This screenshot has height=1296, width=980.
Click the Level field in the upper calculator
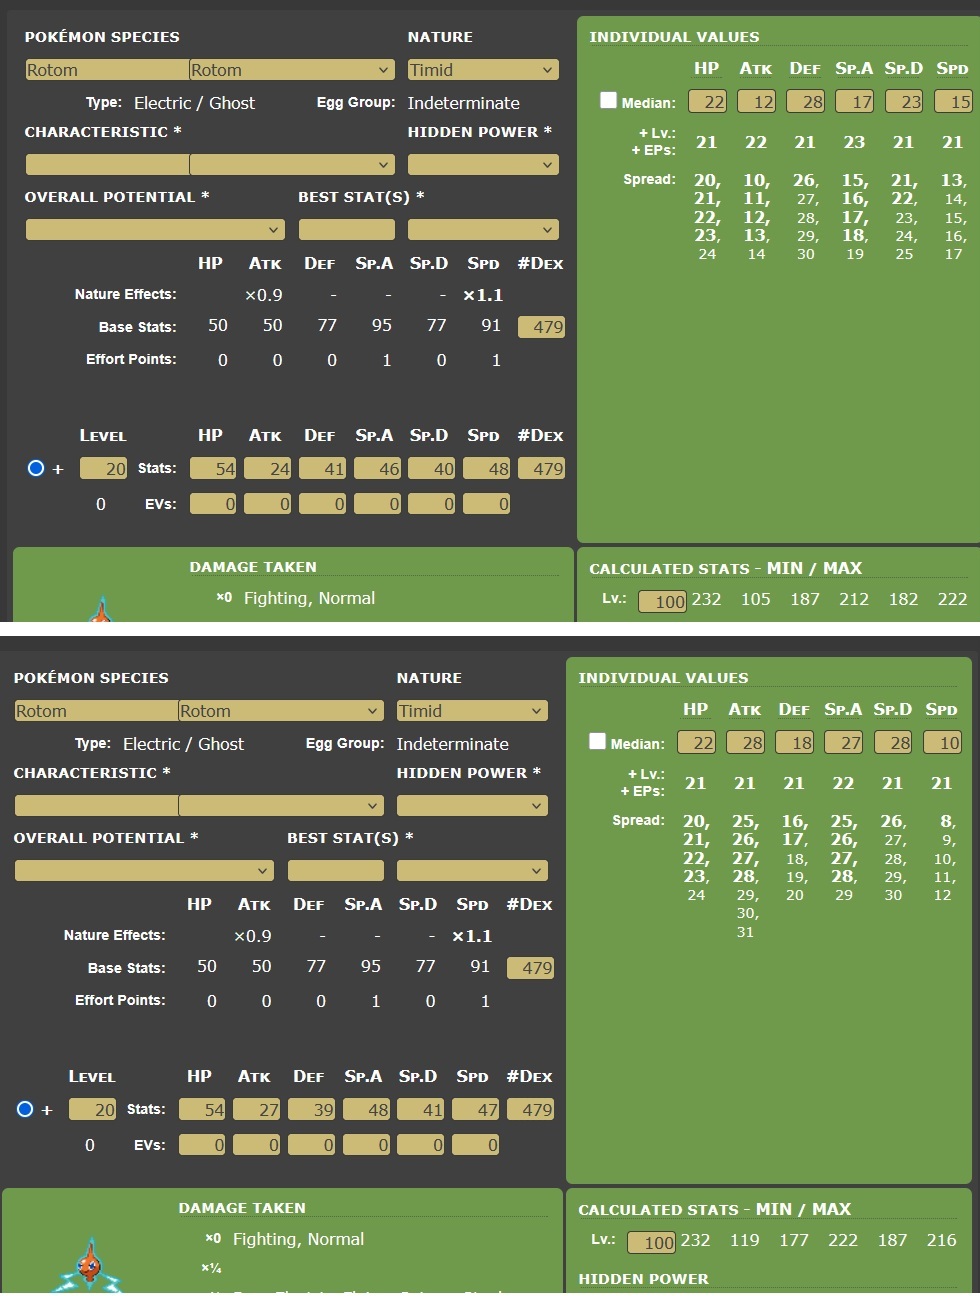coord(104,469)
